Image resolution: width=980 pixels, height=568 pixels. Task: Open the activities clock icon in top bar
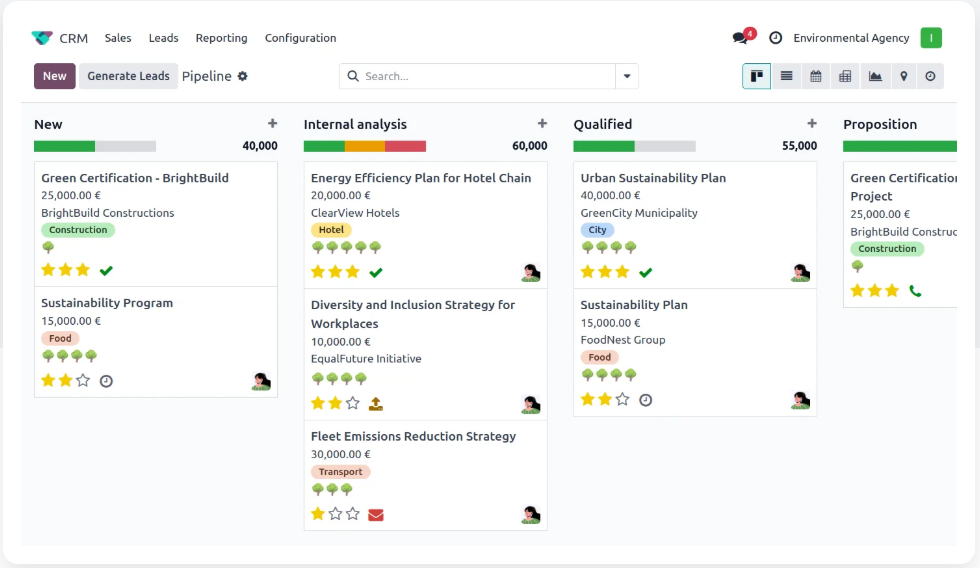[775, 38]
